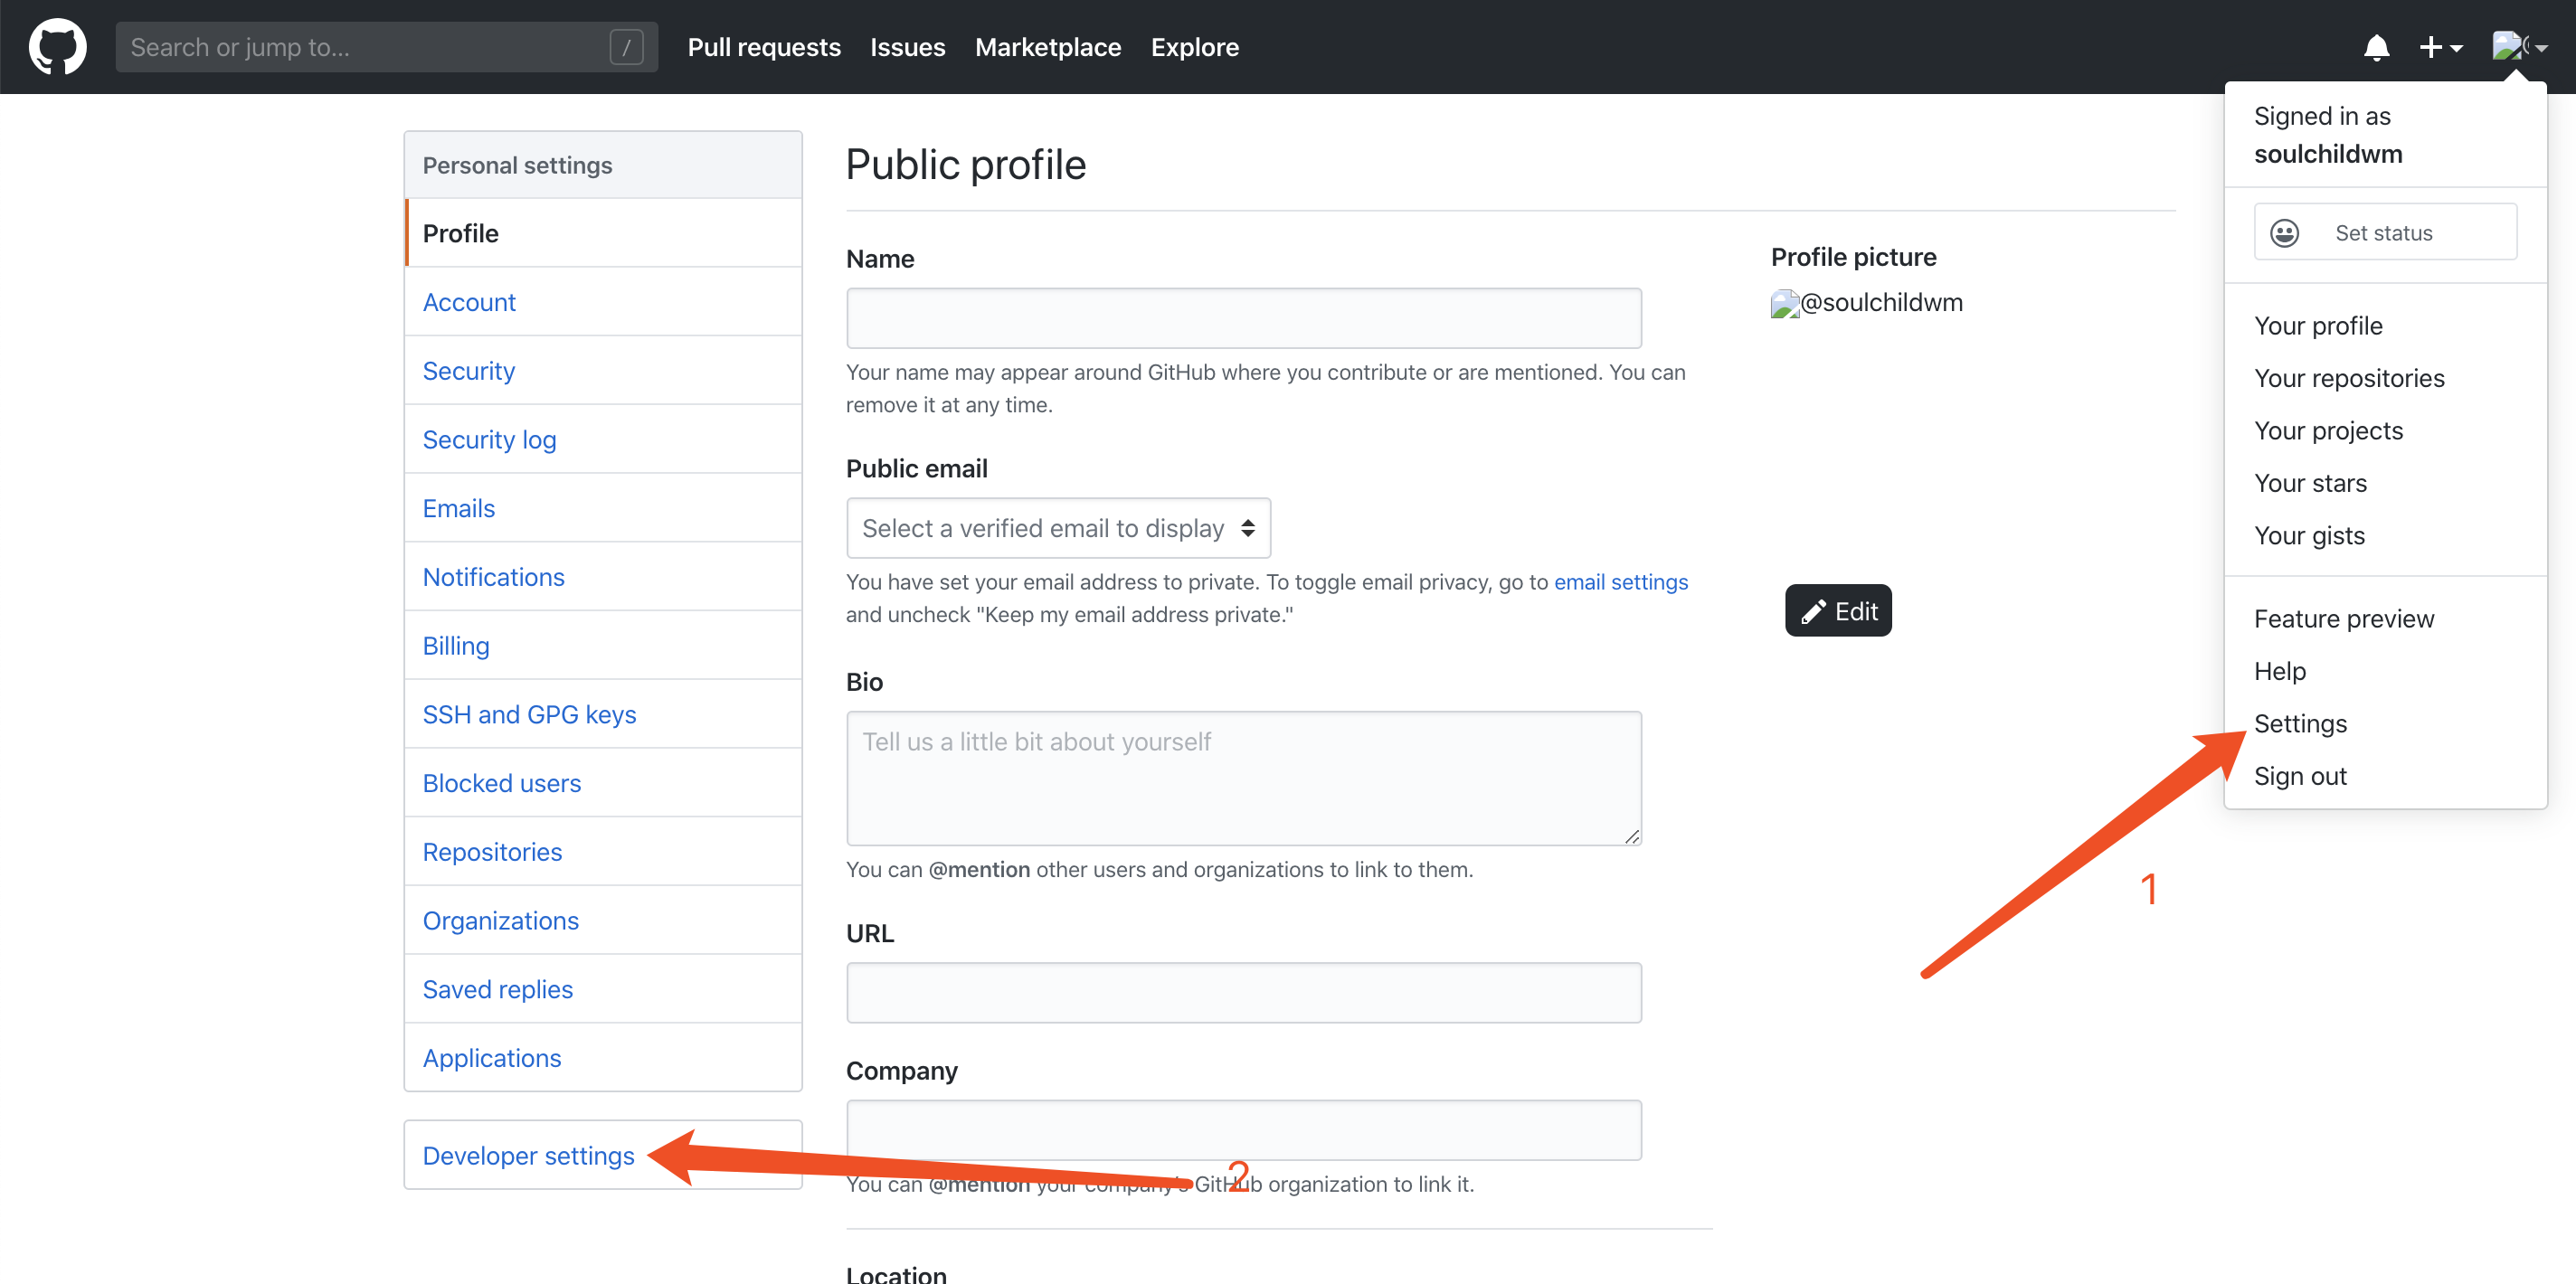Click the smiley emoji status icon
This screenshot has width=2576, height=1284.
[2284, 233]
